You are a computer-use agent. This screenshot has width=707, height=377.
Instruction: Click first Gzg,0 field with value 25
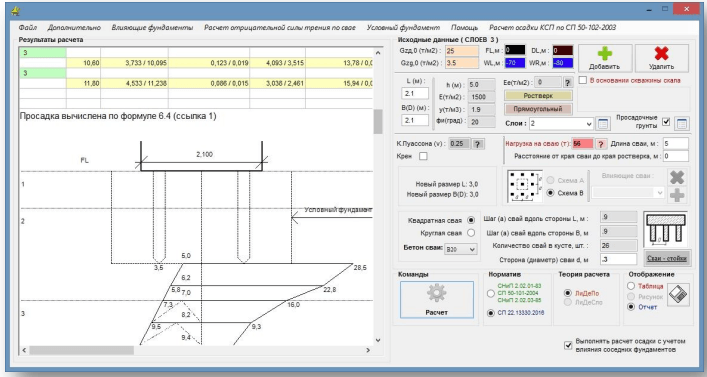pyautogui.click(x=462, y=51)
